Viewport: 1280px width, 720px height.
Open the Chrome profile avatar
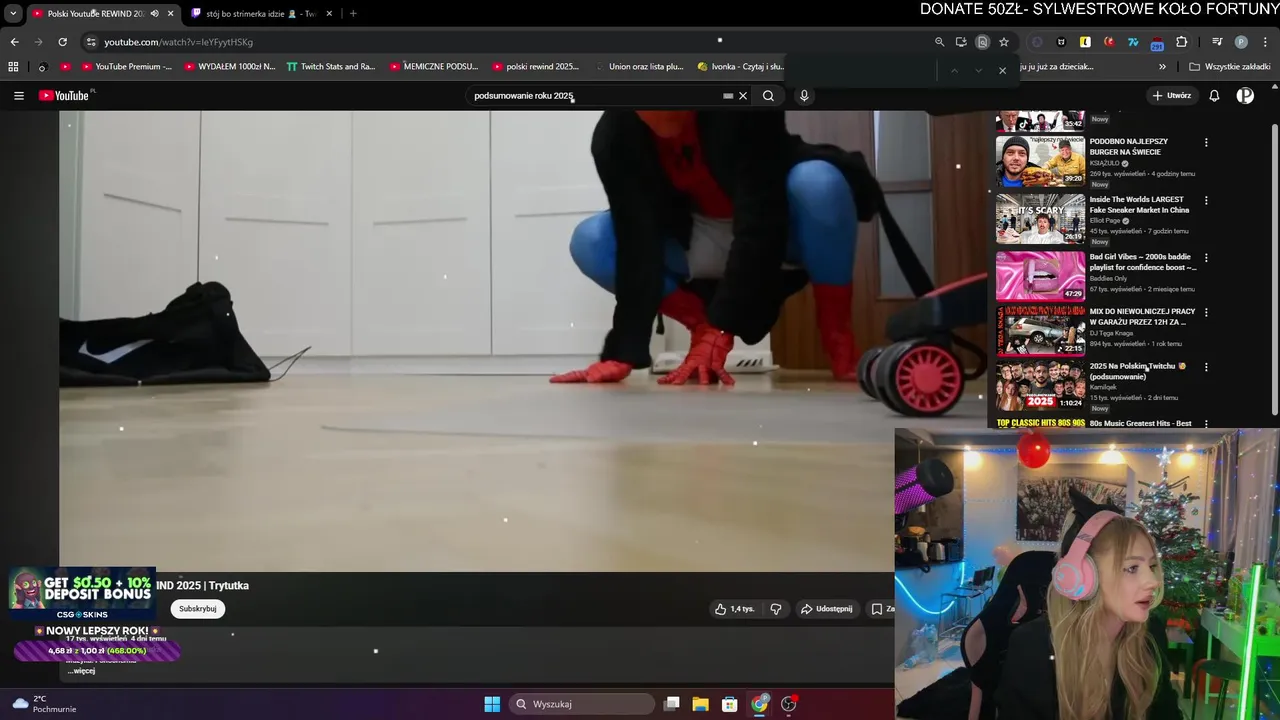(1241, 42)
